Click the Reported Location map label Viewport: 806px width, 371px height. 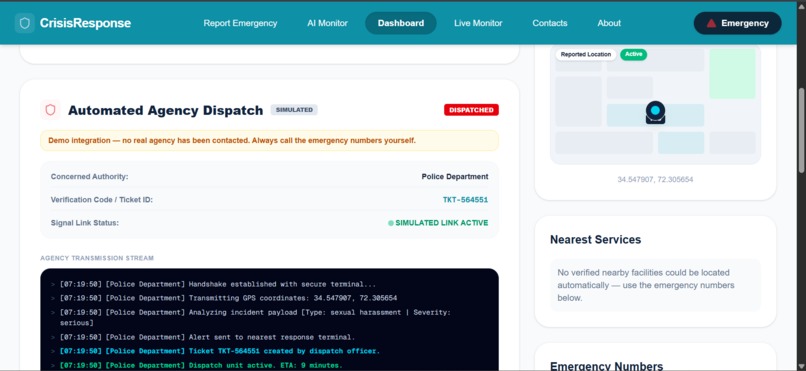pyautogui.click(x=585, y=54)
